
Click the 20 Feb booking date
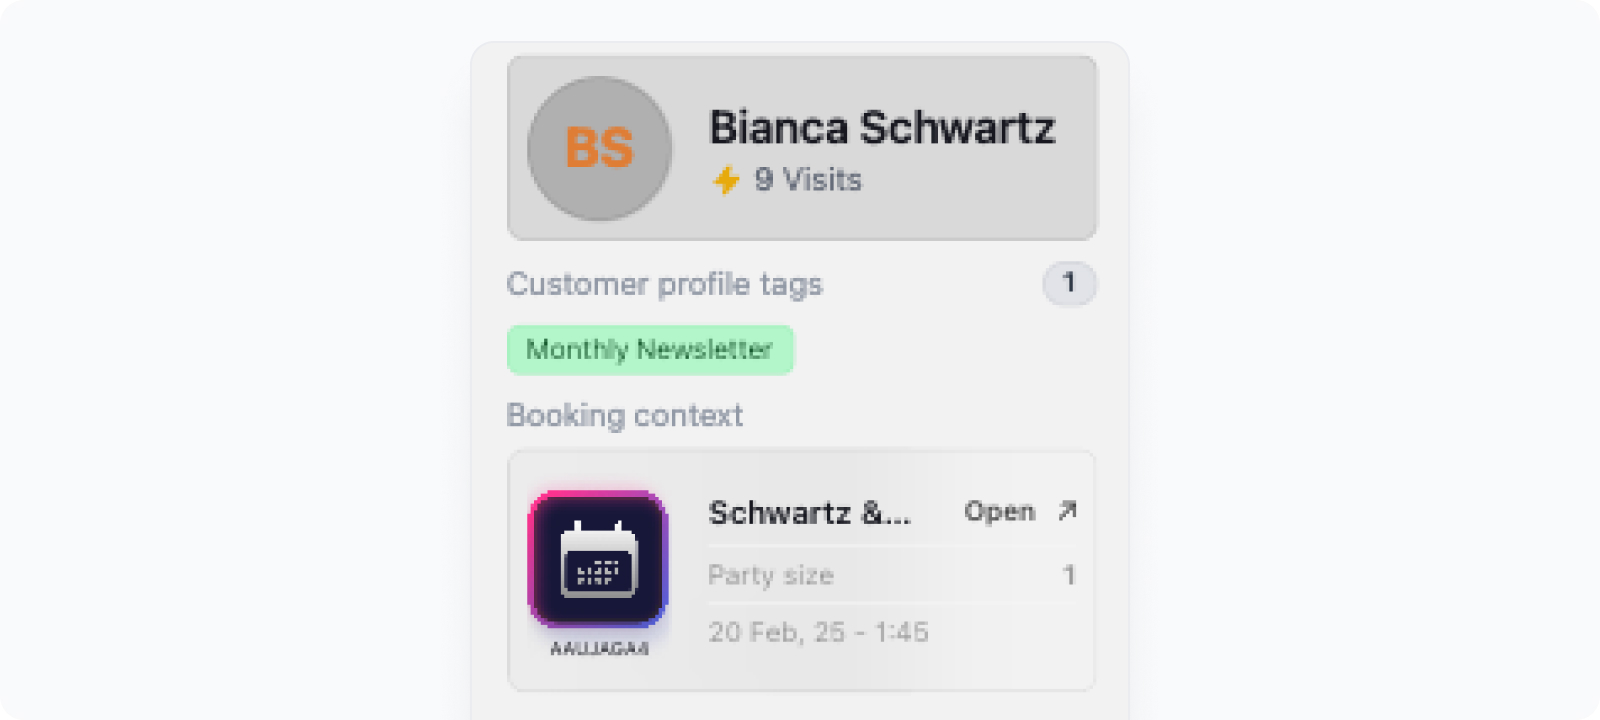point(818,632)
